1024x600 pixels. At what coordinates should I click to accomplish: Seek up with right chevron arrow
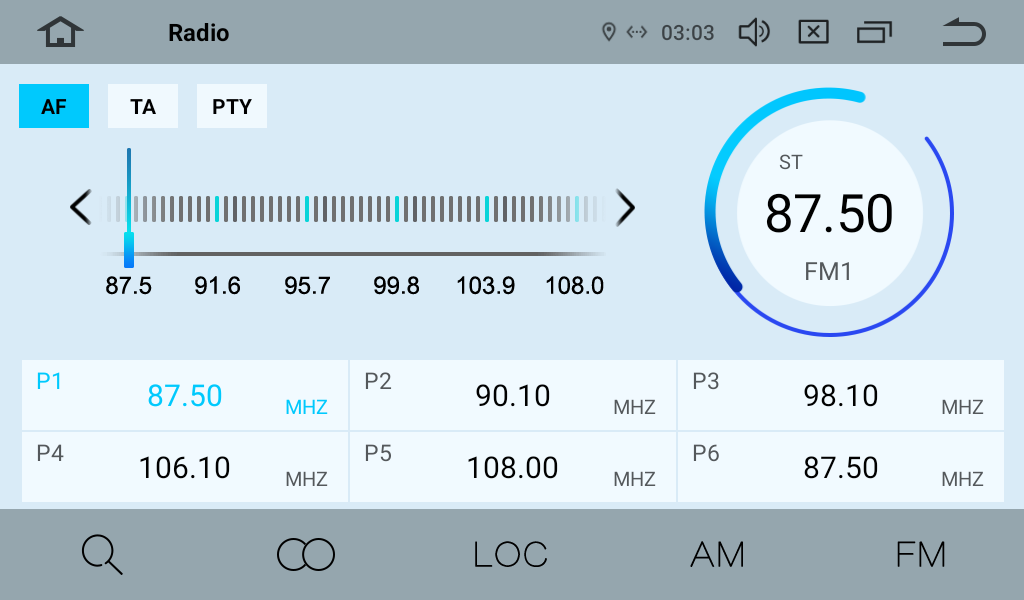(626, 208)
